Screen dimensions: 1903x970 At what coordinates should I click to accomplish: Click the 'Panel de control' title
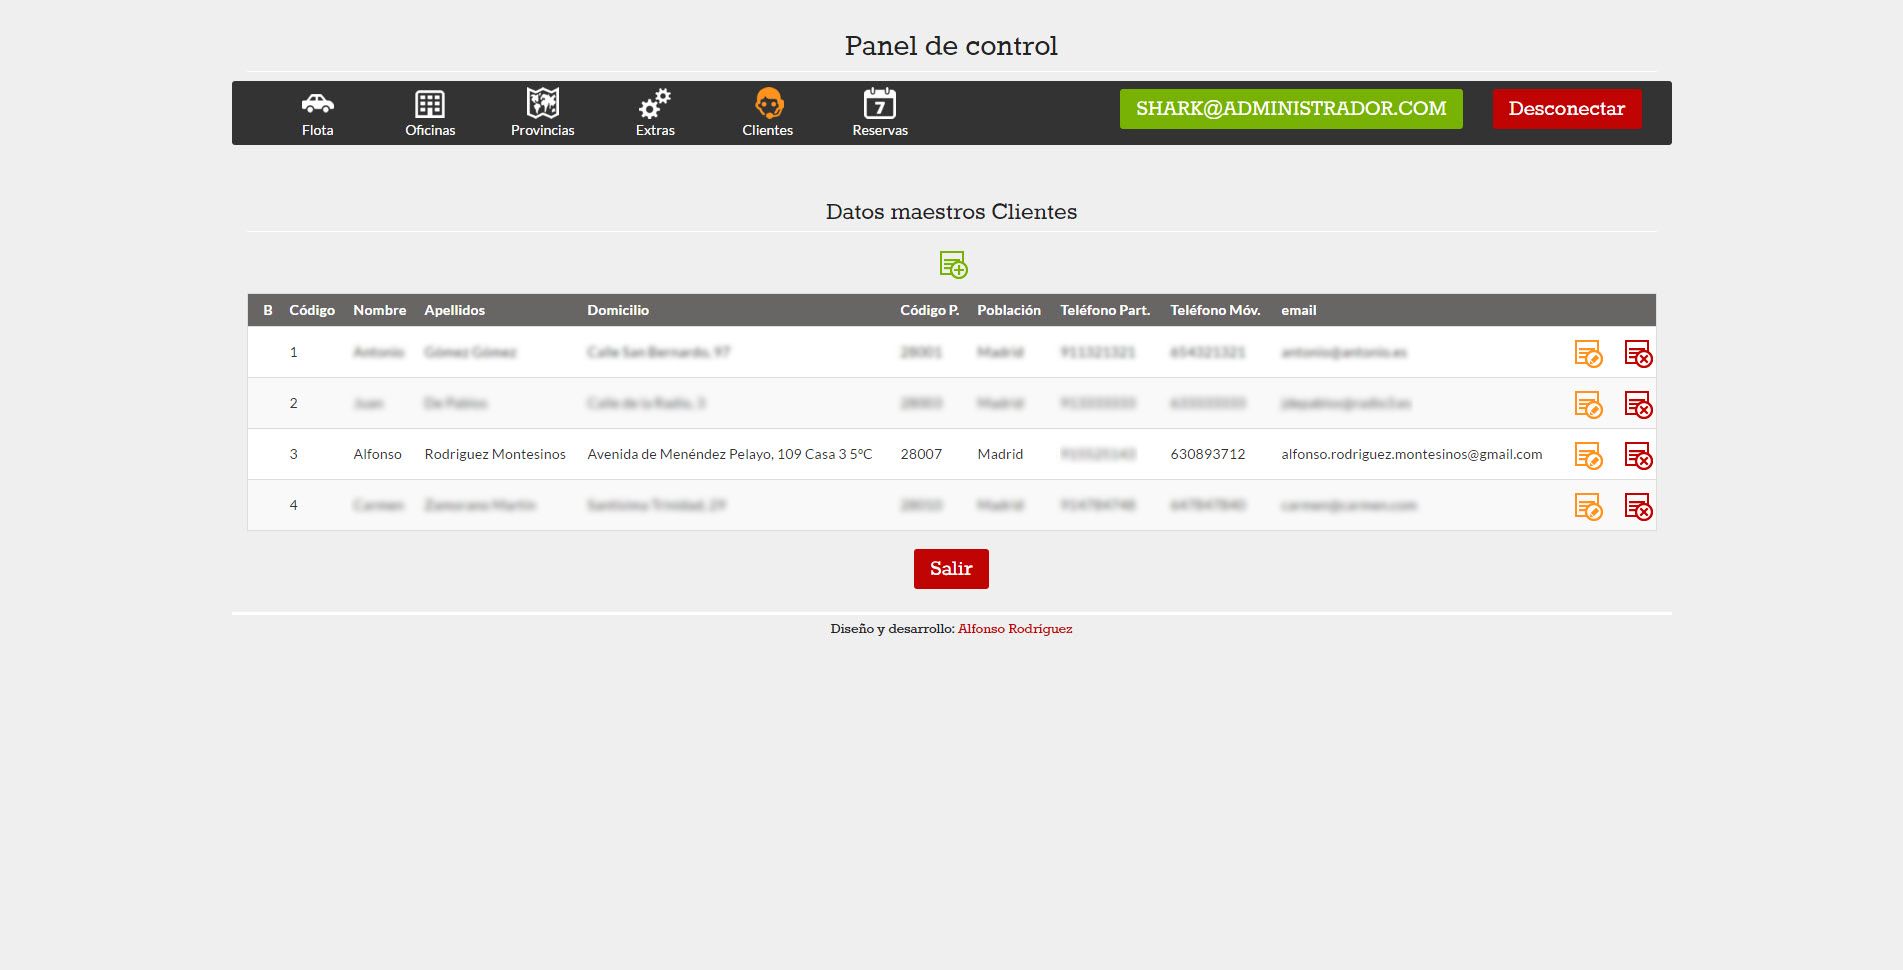pyautogui.click(x=951, y=46)
